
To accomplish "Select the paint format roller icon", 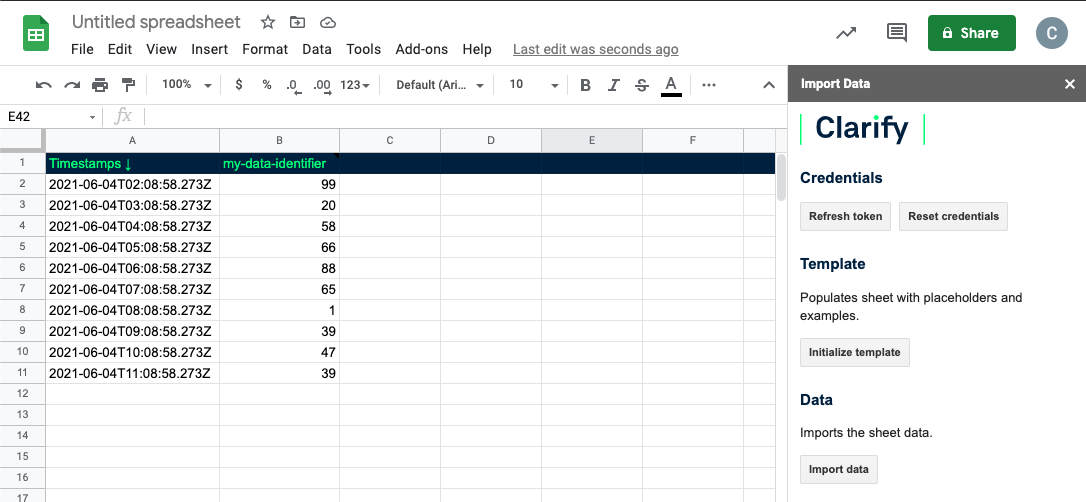I will pyautogui.click(x=128, y=85).
